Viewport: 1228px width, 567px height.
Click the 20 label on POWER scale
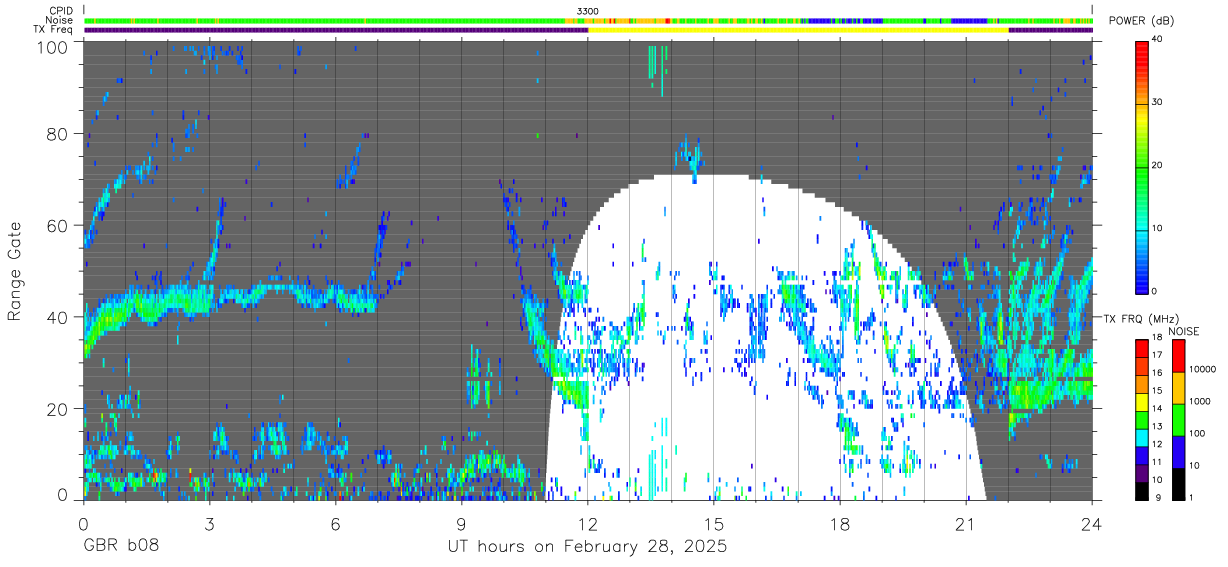pyautogui.click(x=1158, y=165)
